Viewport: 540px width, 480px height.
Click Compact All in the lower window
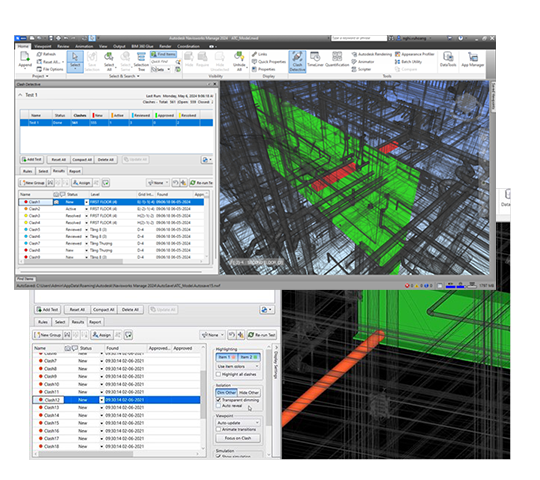coord(104,310)
